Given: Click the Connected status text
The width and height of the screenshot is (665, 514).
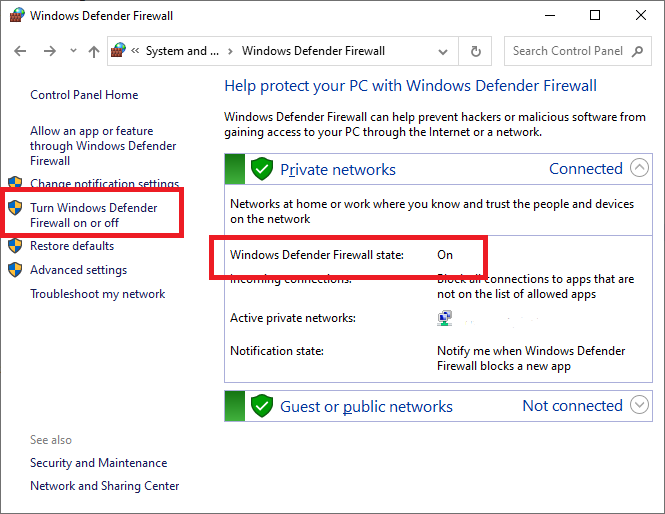Looking at the screenshot, I should (x=586, y=168).
